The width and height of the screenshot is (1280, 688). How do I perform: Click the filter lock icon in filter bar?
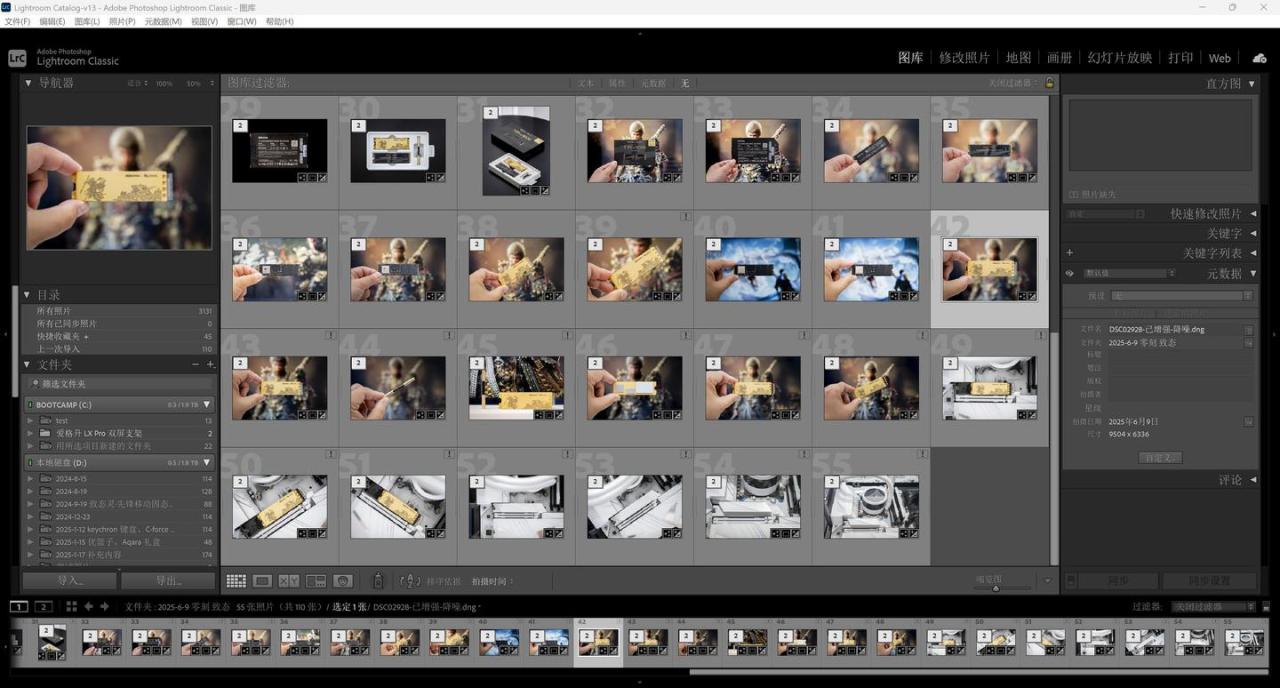tap(1049, 83)
